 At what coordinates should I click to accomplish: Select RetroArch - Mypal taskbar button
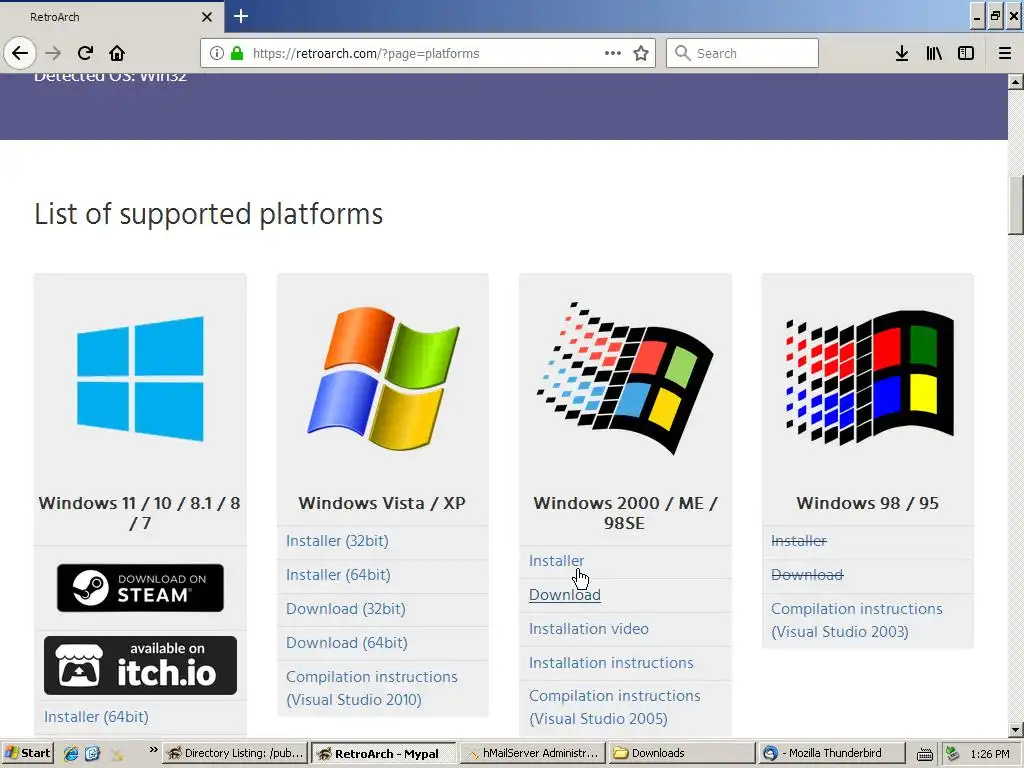click(x=383, y=753)
